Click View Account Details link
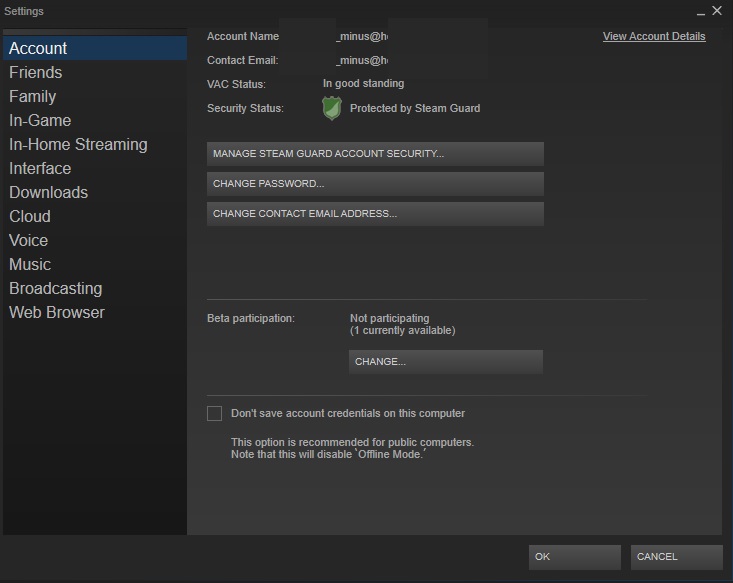 (x=654, y=36)
